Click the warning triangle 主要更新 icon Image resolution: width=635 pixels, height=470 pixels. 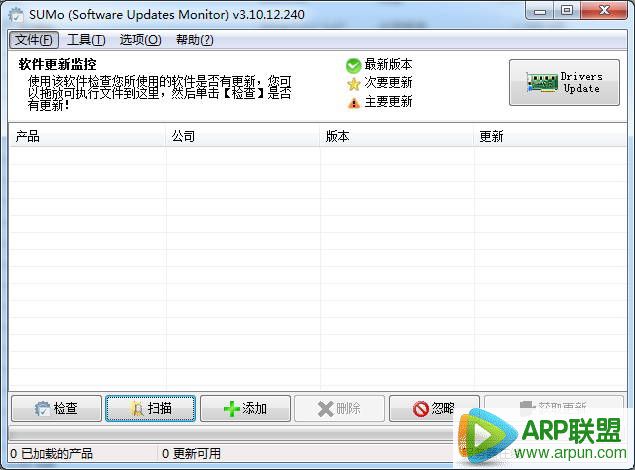pyautogui.click(x=354, y=103)
